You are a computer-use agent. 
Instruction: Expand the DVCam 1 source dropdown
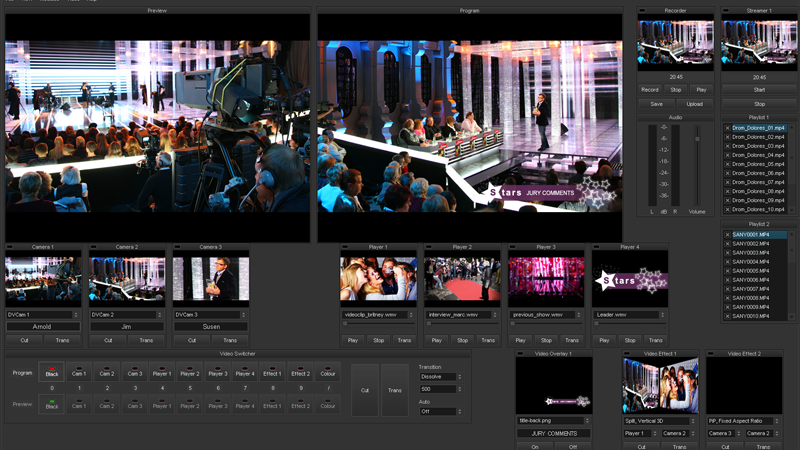point(43,315)
